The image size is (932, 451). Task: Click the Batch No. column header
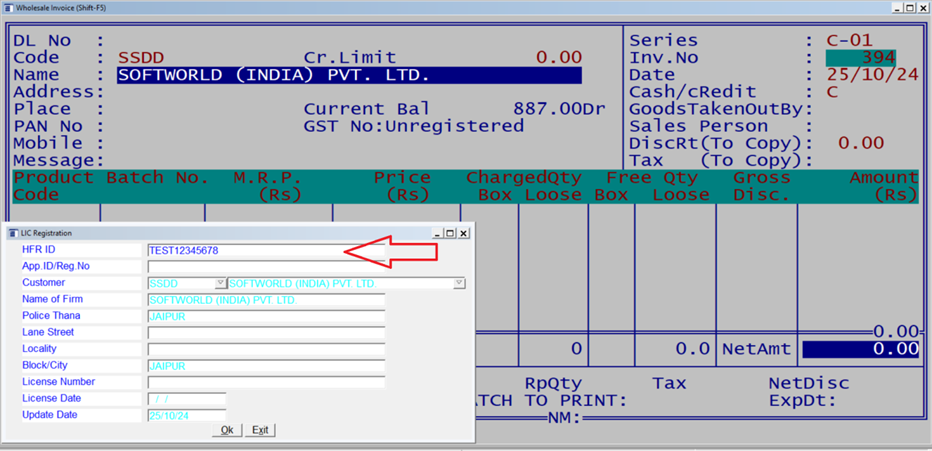(158, 178)
